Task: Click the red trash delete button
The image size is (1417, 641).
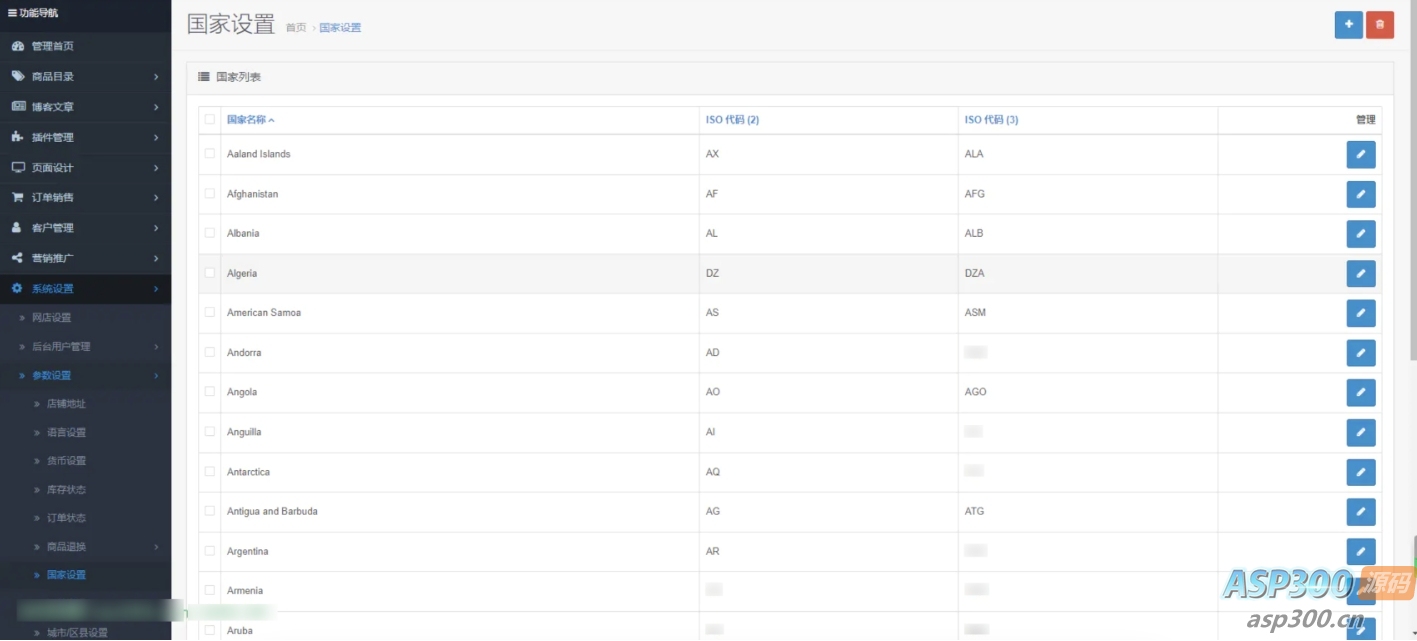Action: point(1380,25)
